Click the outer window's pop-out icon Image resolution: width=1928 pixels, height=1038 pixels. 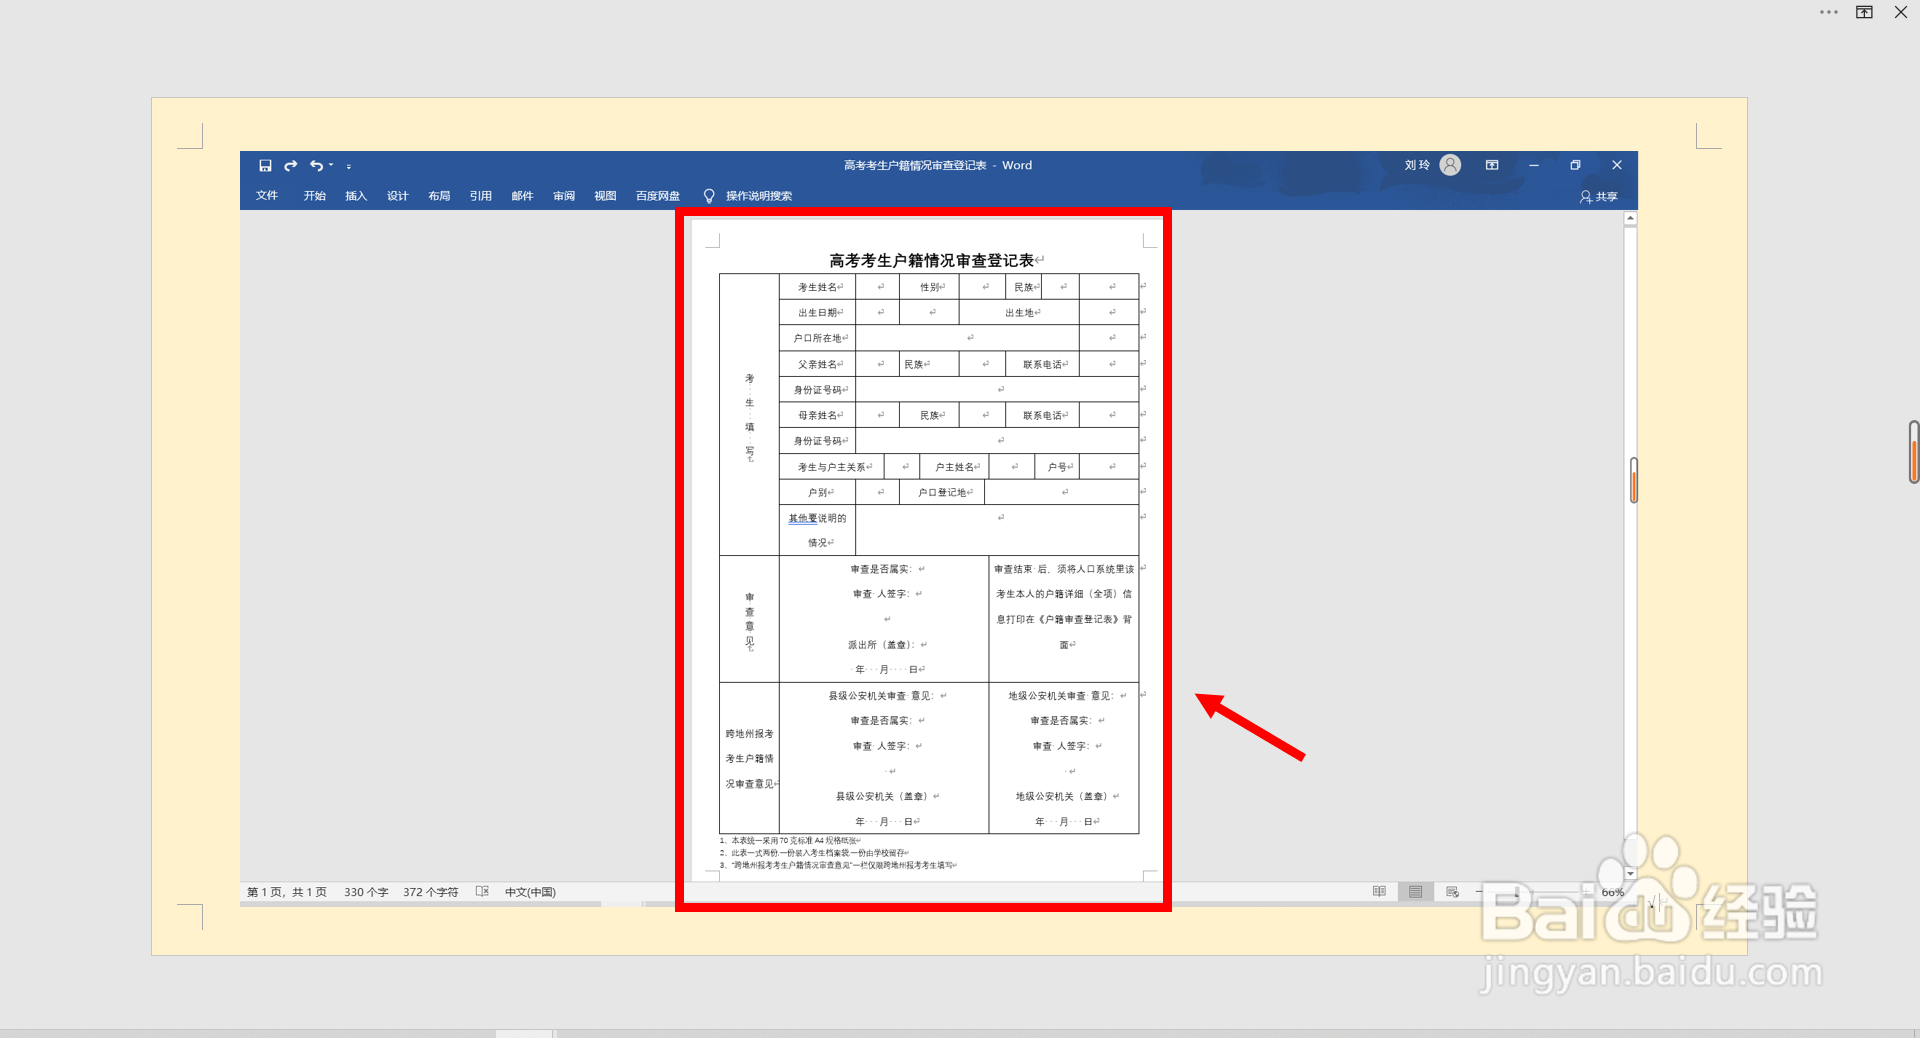[x=1865, y=12]
